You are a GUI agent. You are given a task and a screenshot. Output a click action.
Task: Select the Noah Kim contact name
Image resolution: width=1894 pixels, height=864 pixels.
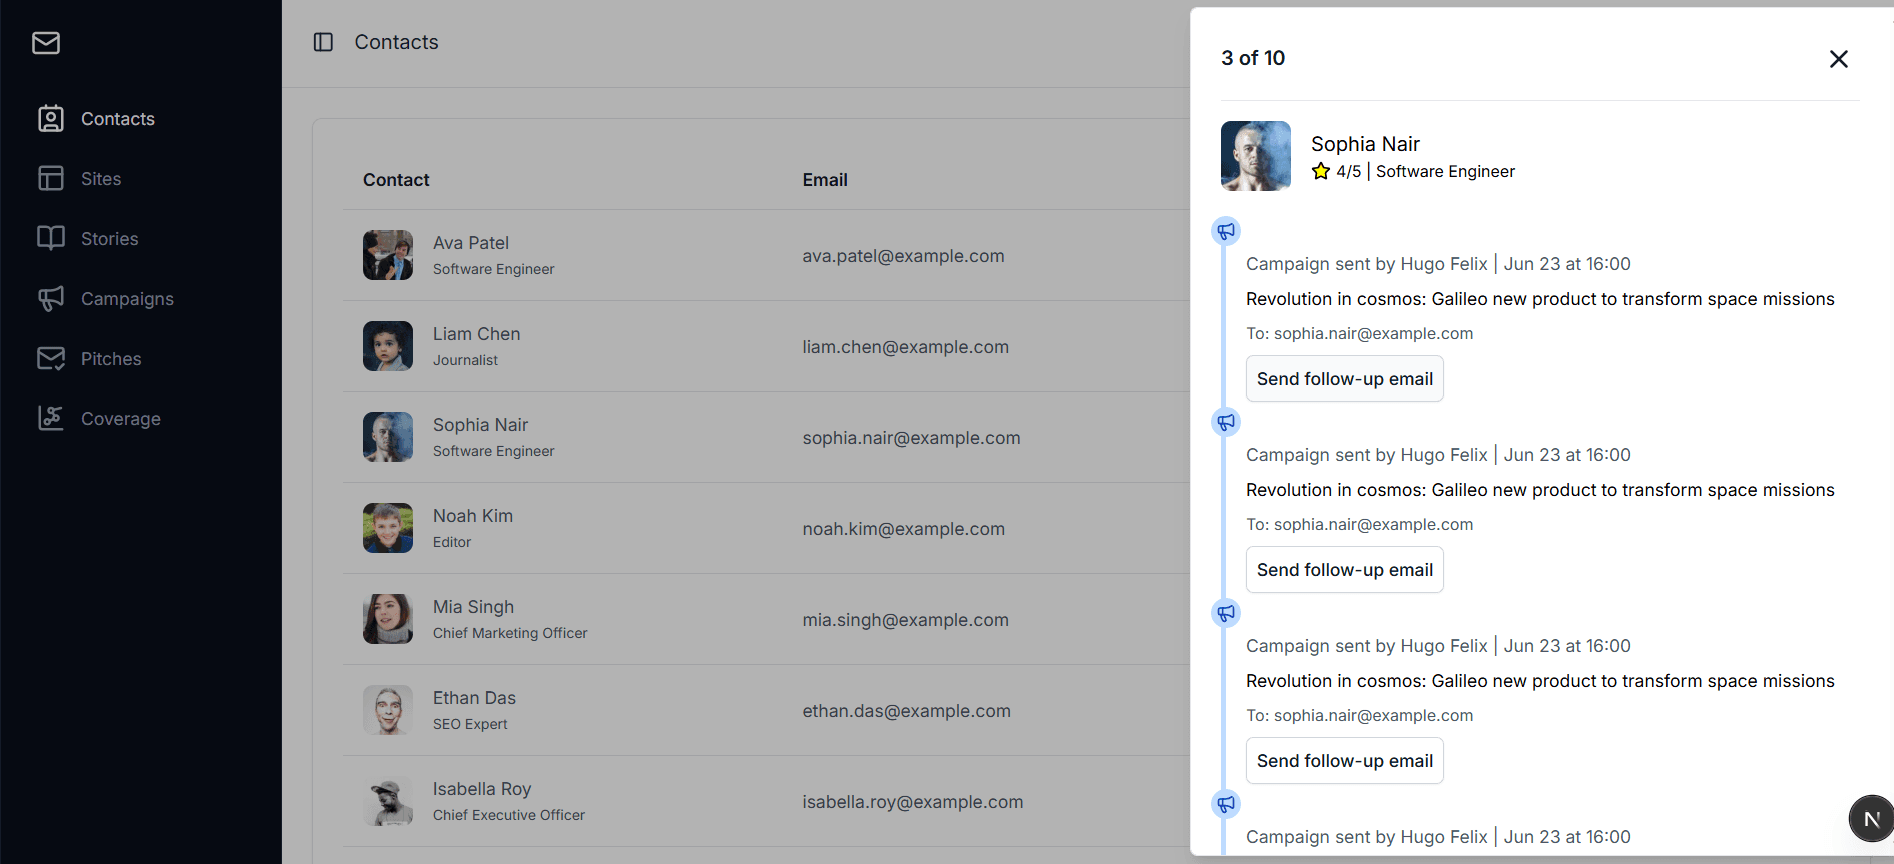[x=473, y=516]
